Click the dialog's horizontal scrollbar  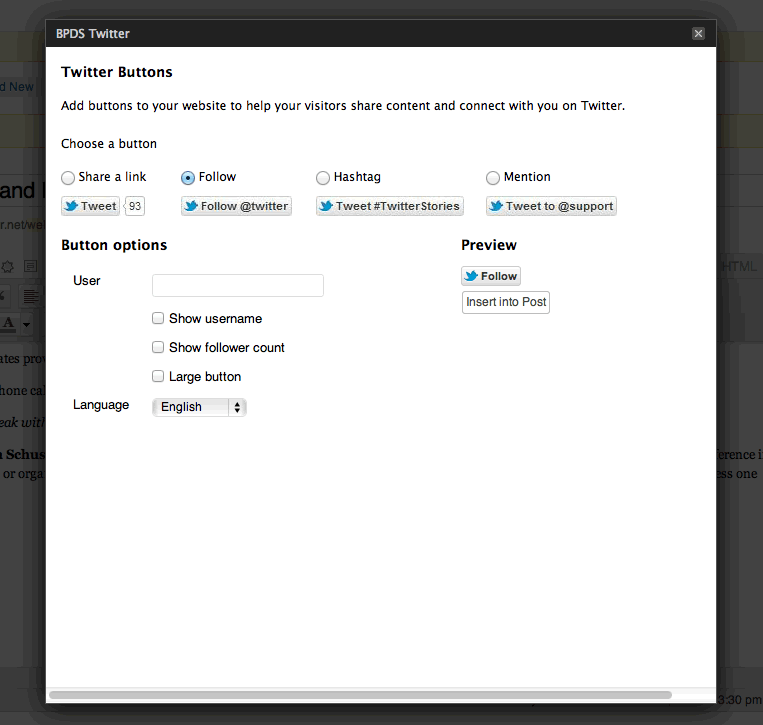(x=360, y=695)
